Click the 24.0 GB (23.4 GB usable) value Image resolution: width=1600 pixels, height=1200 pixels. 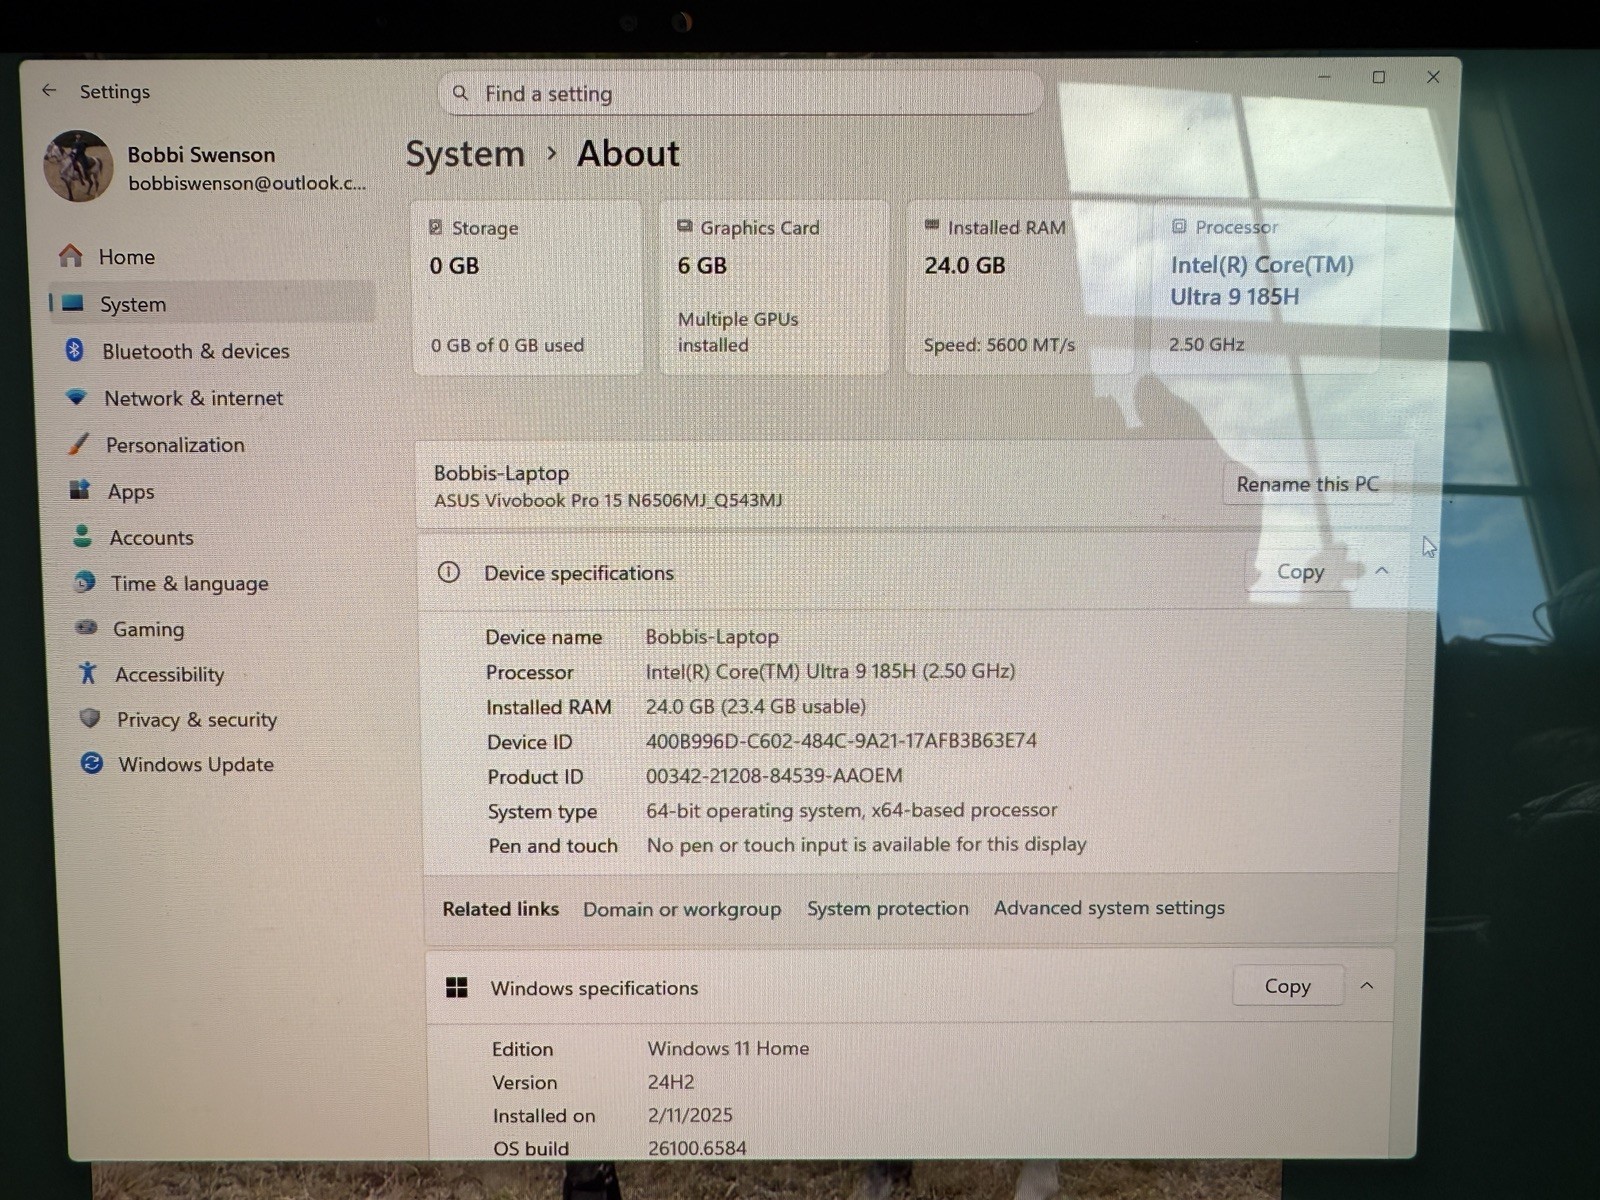click(x=756, y=706)
